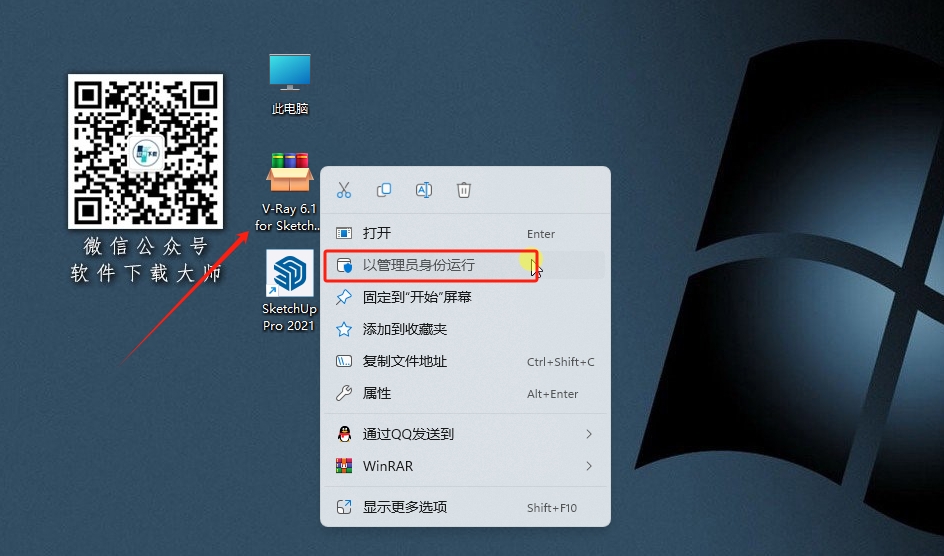This screenshot has height=556, width=944.
Task: Choose 以管理员身份运行 from the context menu
Action: pyautogui.click(x=465, y=265)
